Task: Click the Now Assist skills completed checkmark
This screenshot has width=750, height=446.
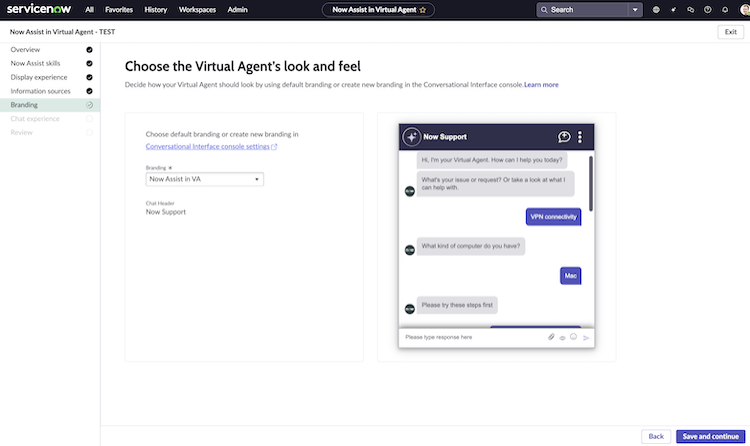Action: (89, 63)
